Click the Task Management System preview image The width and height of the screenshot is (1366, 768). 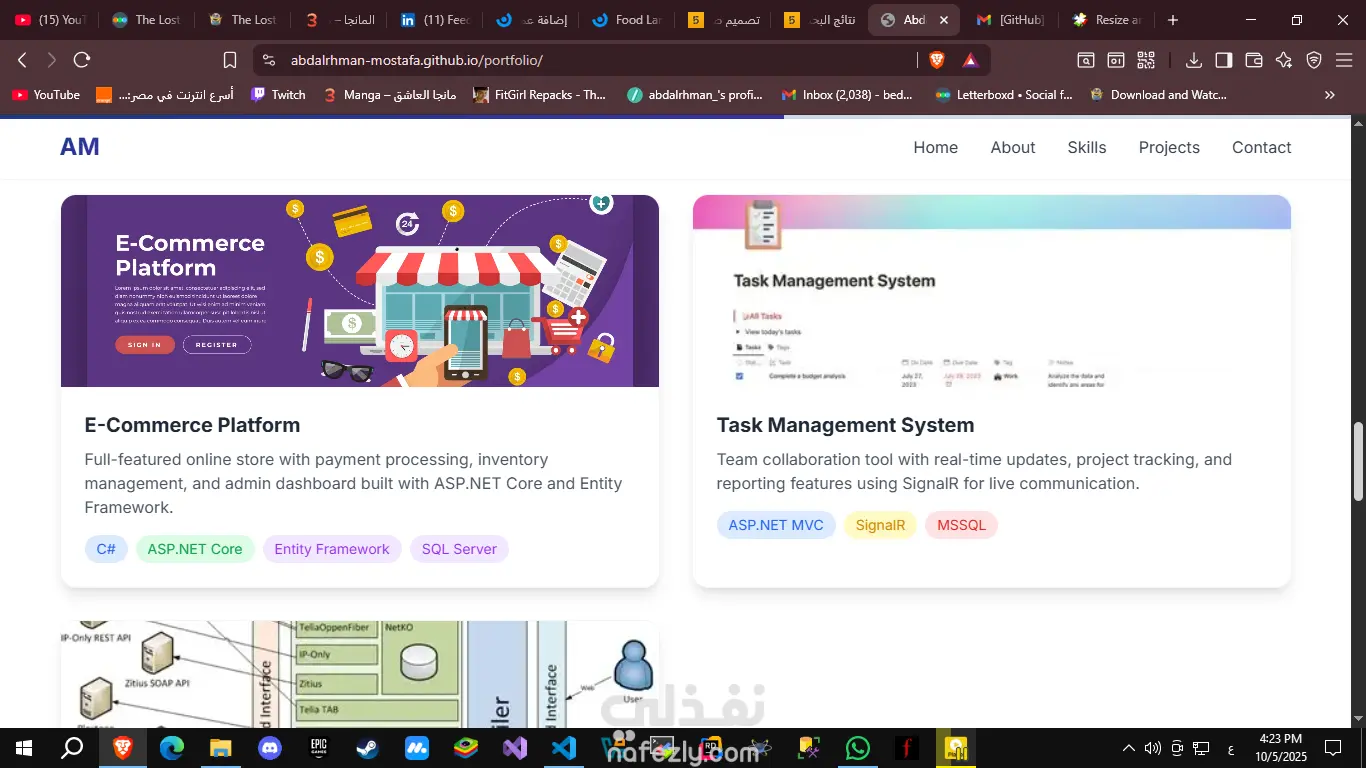(x=992, y=291)
